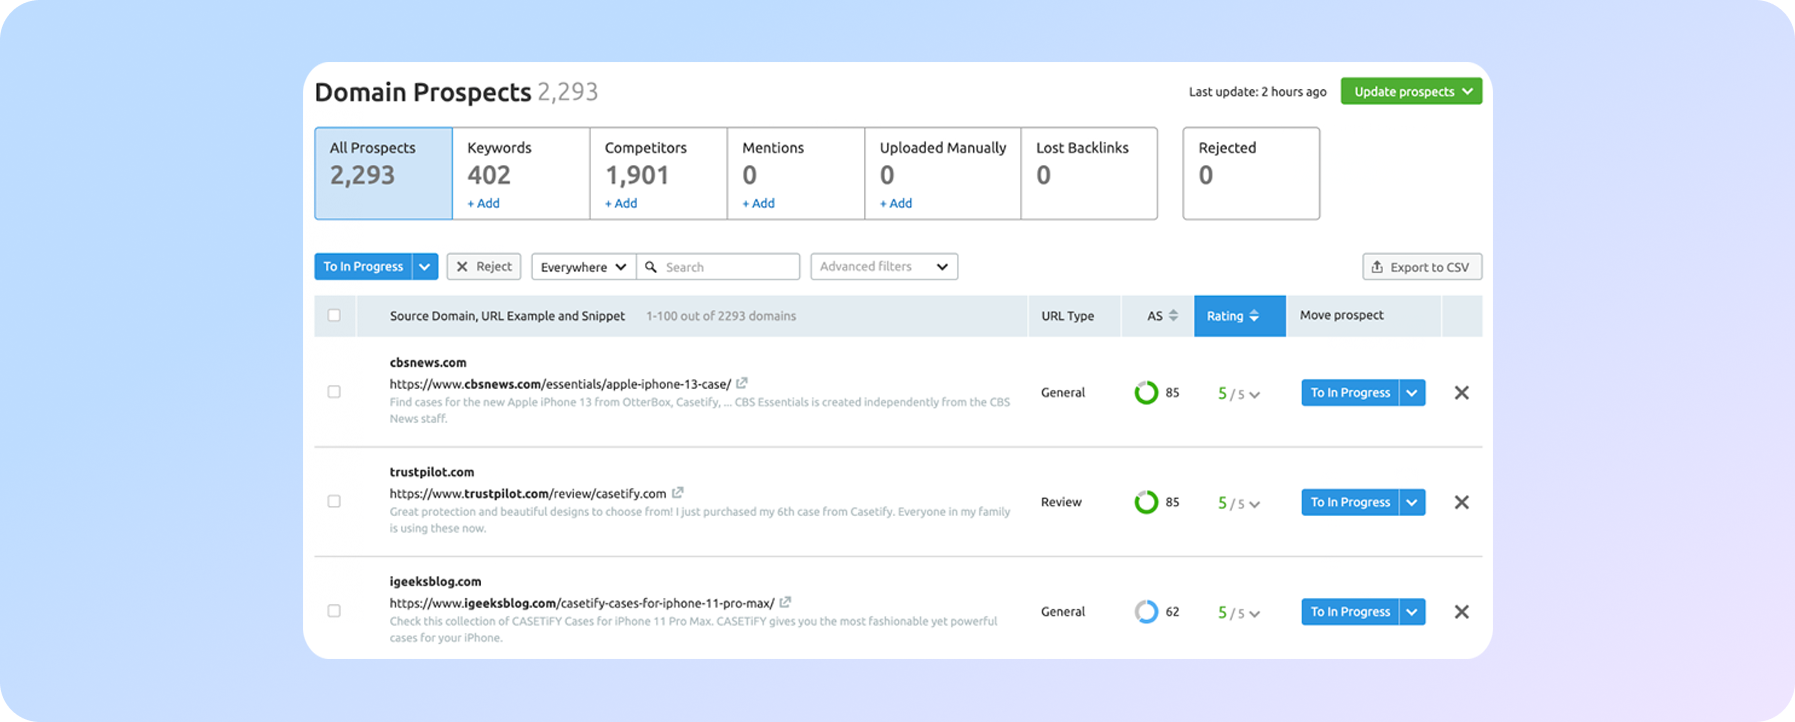Screen dimensions: 1795x722
Task: Click + Add link under Keywords
Action: [484, 203]
